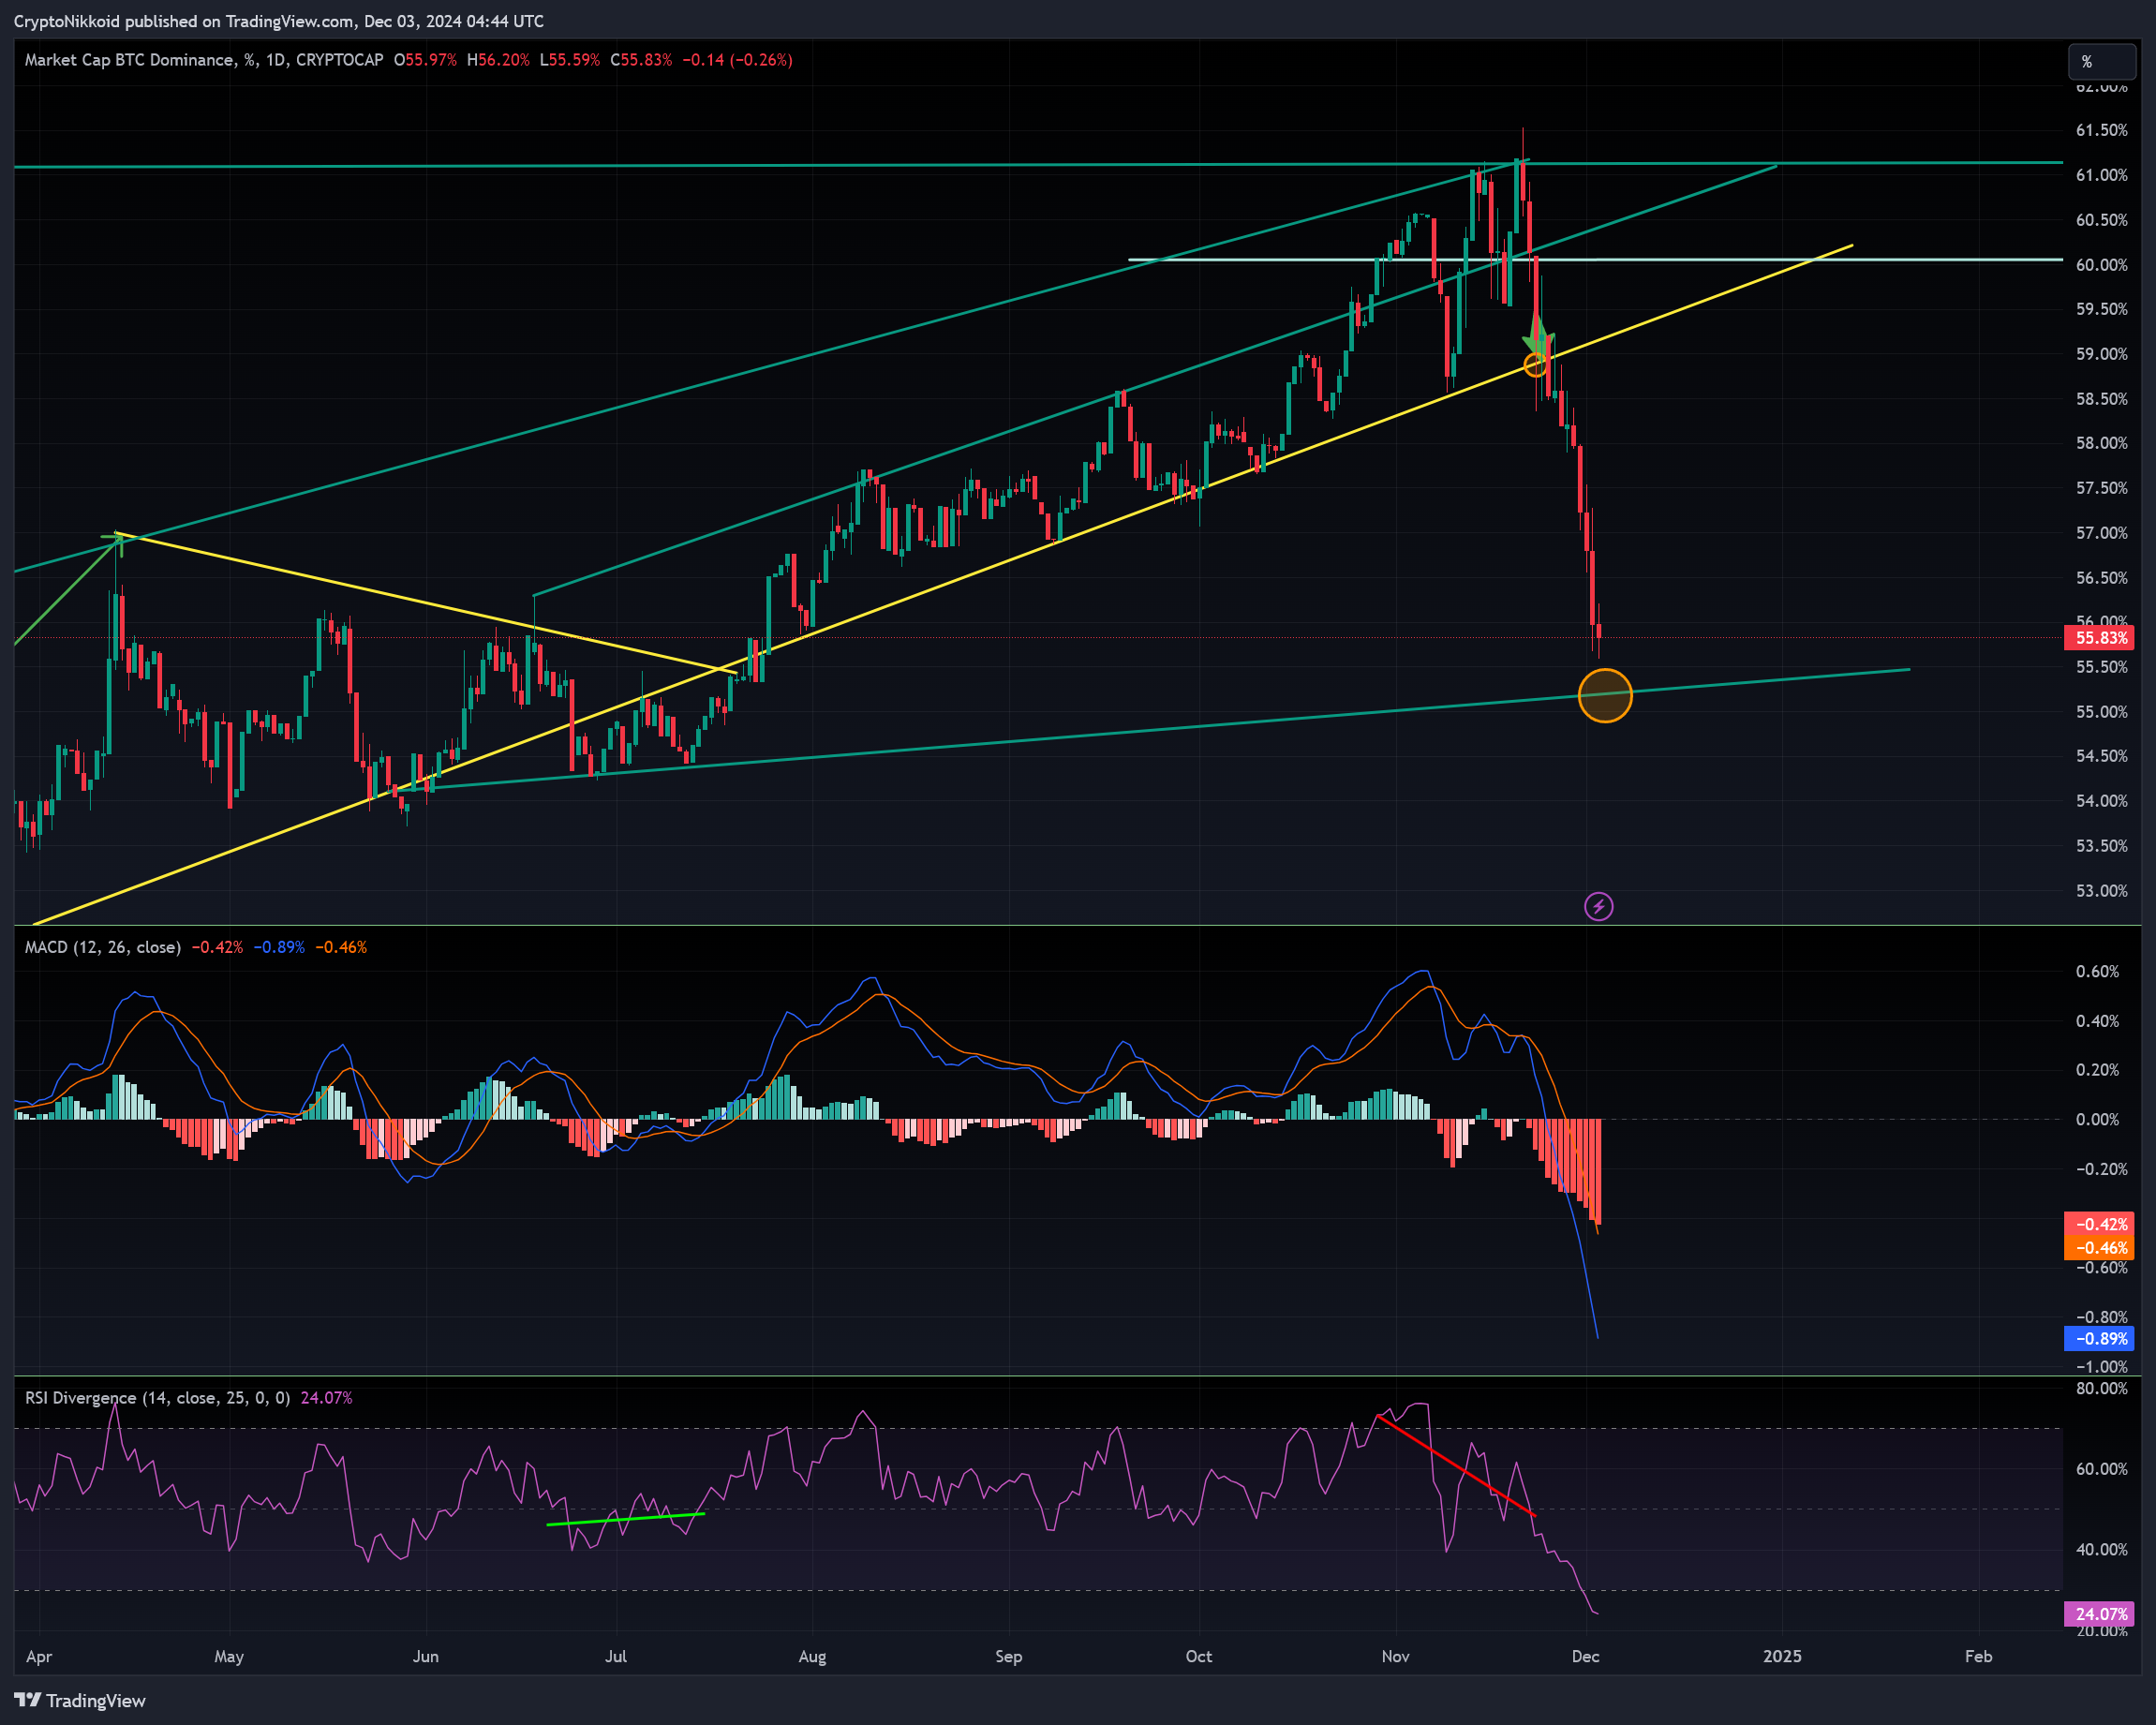This screenshot has height=1725, width=2156.
Task: Click the Nov label on time axis
Action: (1395, 1657)
